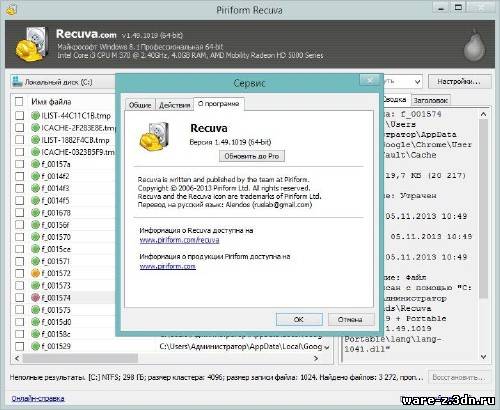Close the Сервис dialog

370,80
